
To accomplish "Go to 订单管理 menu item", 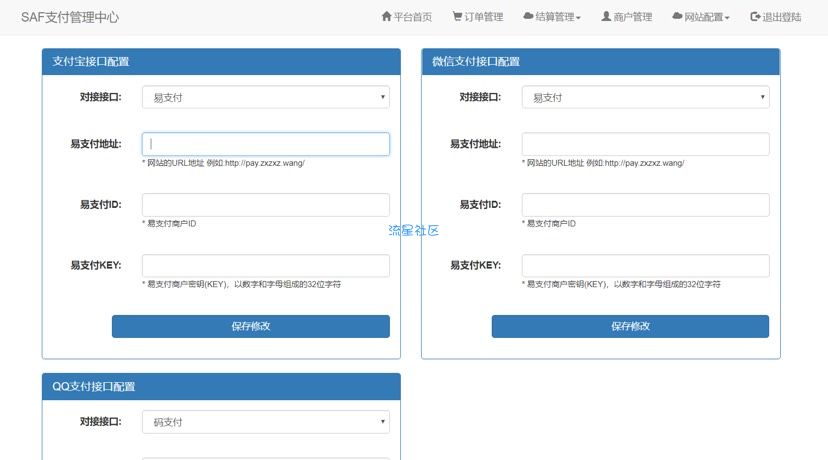I will tap(478, 17).
